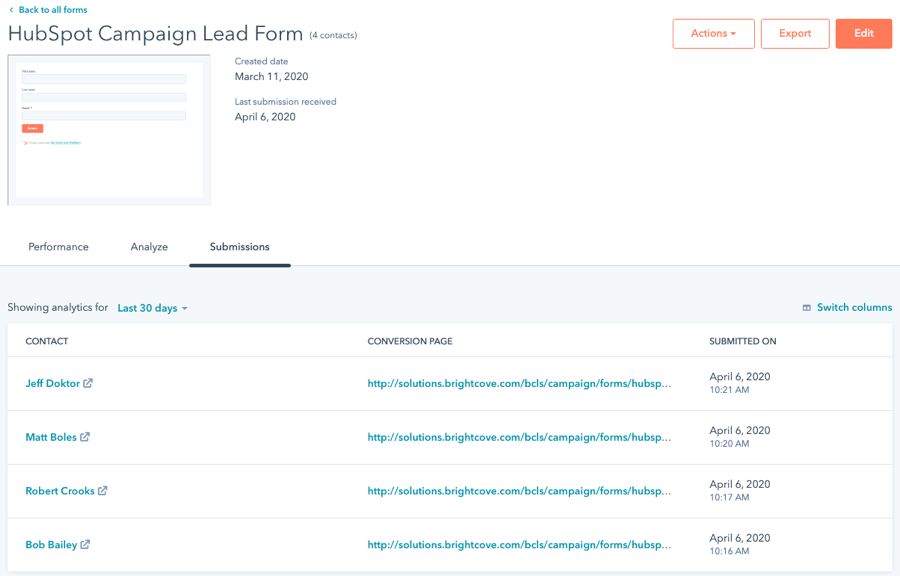Click the Switch columns table icon
The image size is (900, 576).
click(x=806, y=308)
